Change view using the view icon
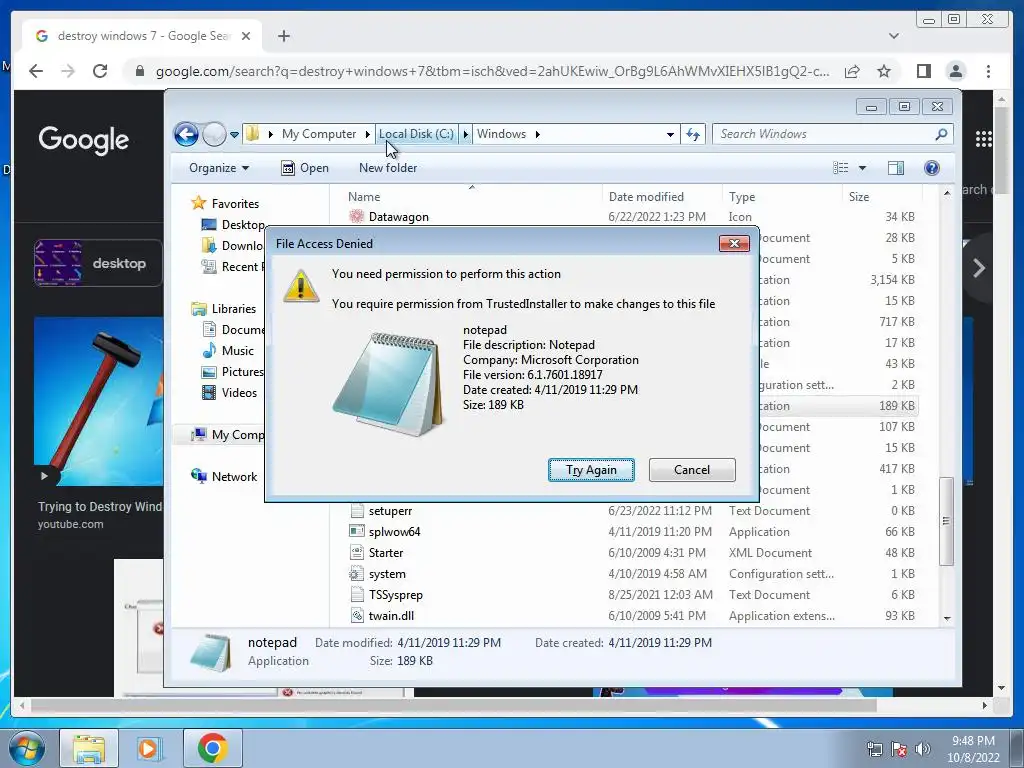This screenshot has width=1024, height=768. [840, 168]
